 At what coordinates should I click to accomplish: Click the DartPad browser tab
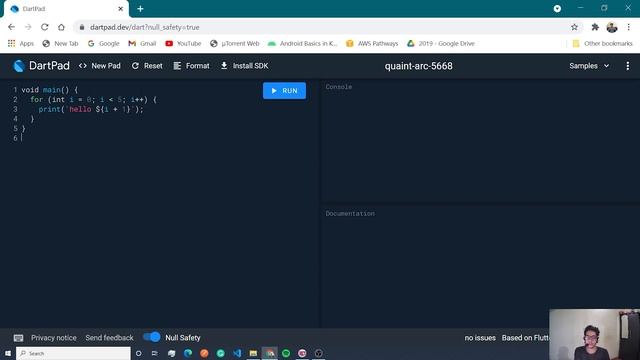(x=65, y=9)
